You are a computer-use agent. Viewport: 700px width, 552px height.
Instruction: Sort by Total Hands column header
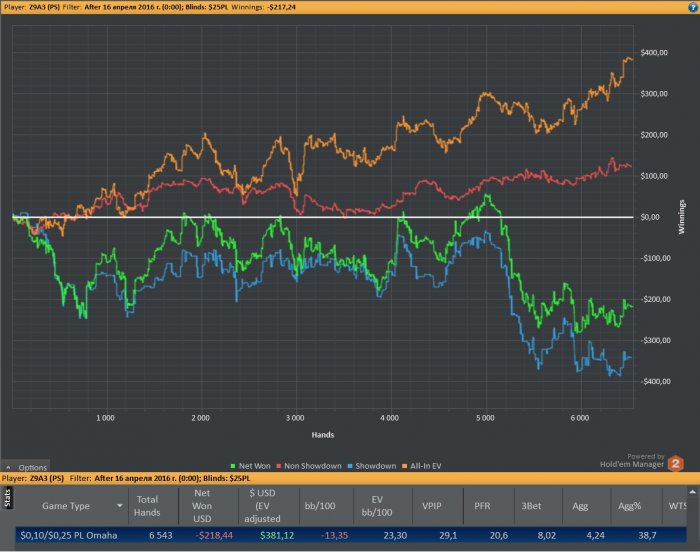coord(147,506)
